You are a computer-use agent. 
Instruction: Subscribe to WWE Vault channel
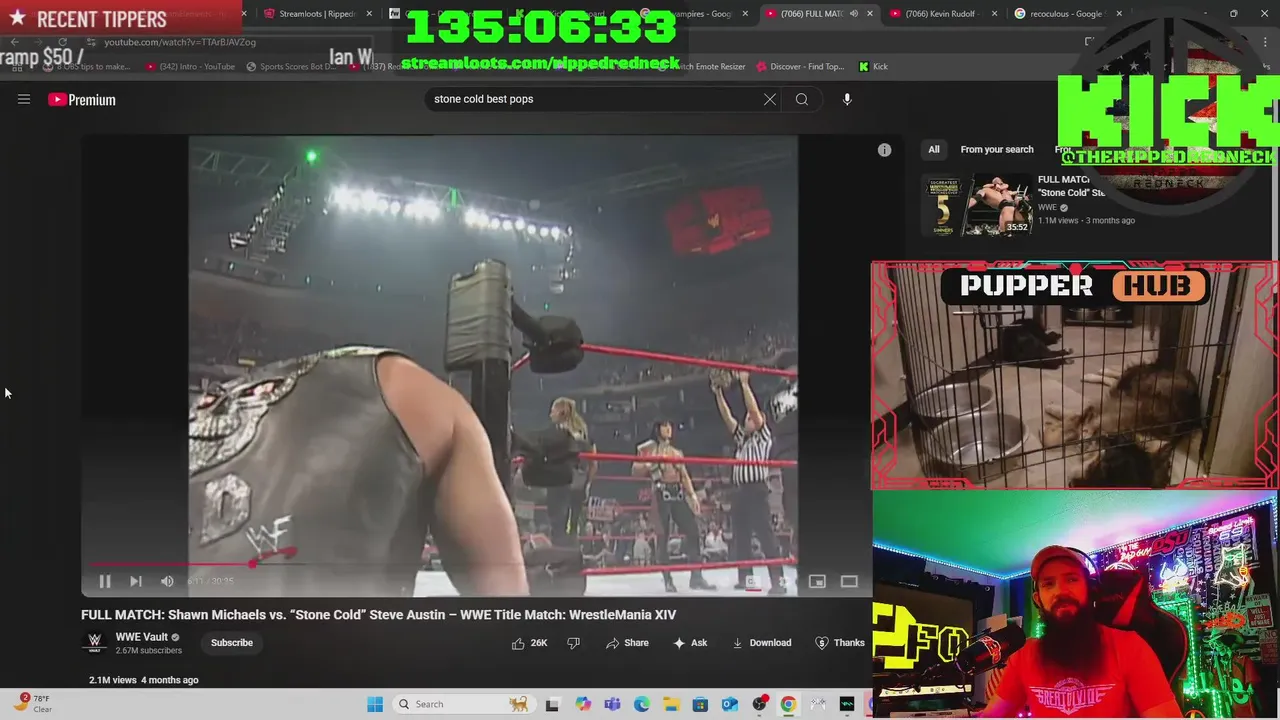[x=232, y=643]
